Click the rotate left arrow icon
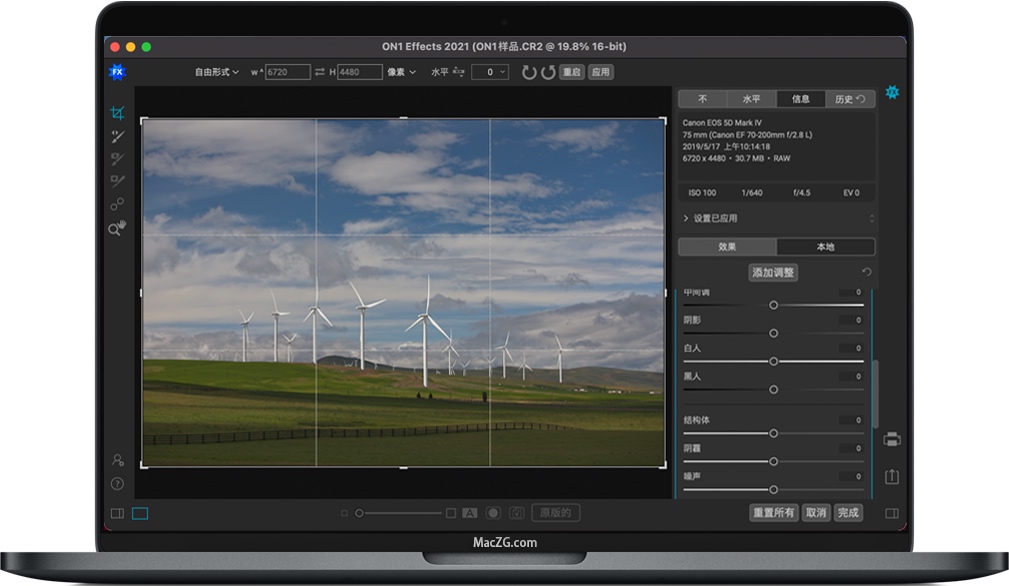The height and width of the screenshot is (586, 1009). tap(530, 71)
